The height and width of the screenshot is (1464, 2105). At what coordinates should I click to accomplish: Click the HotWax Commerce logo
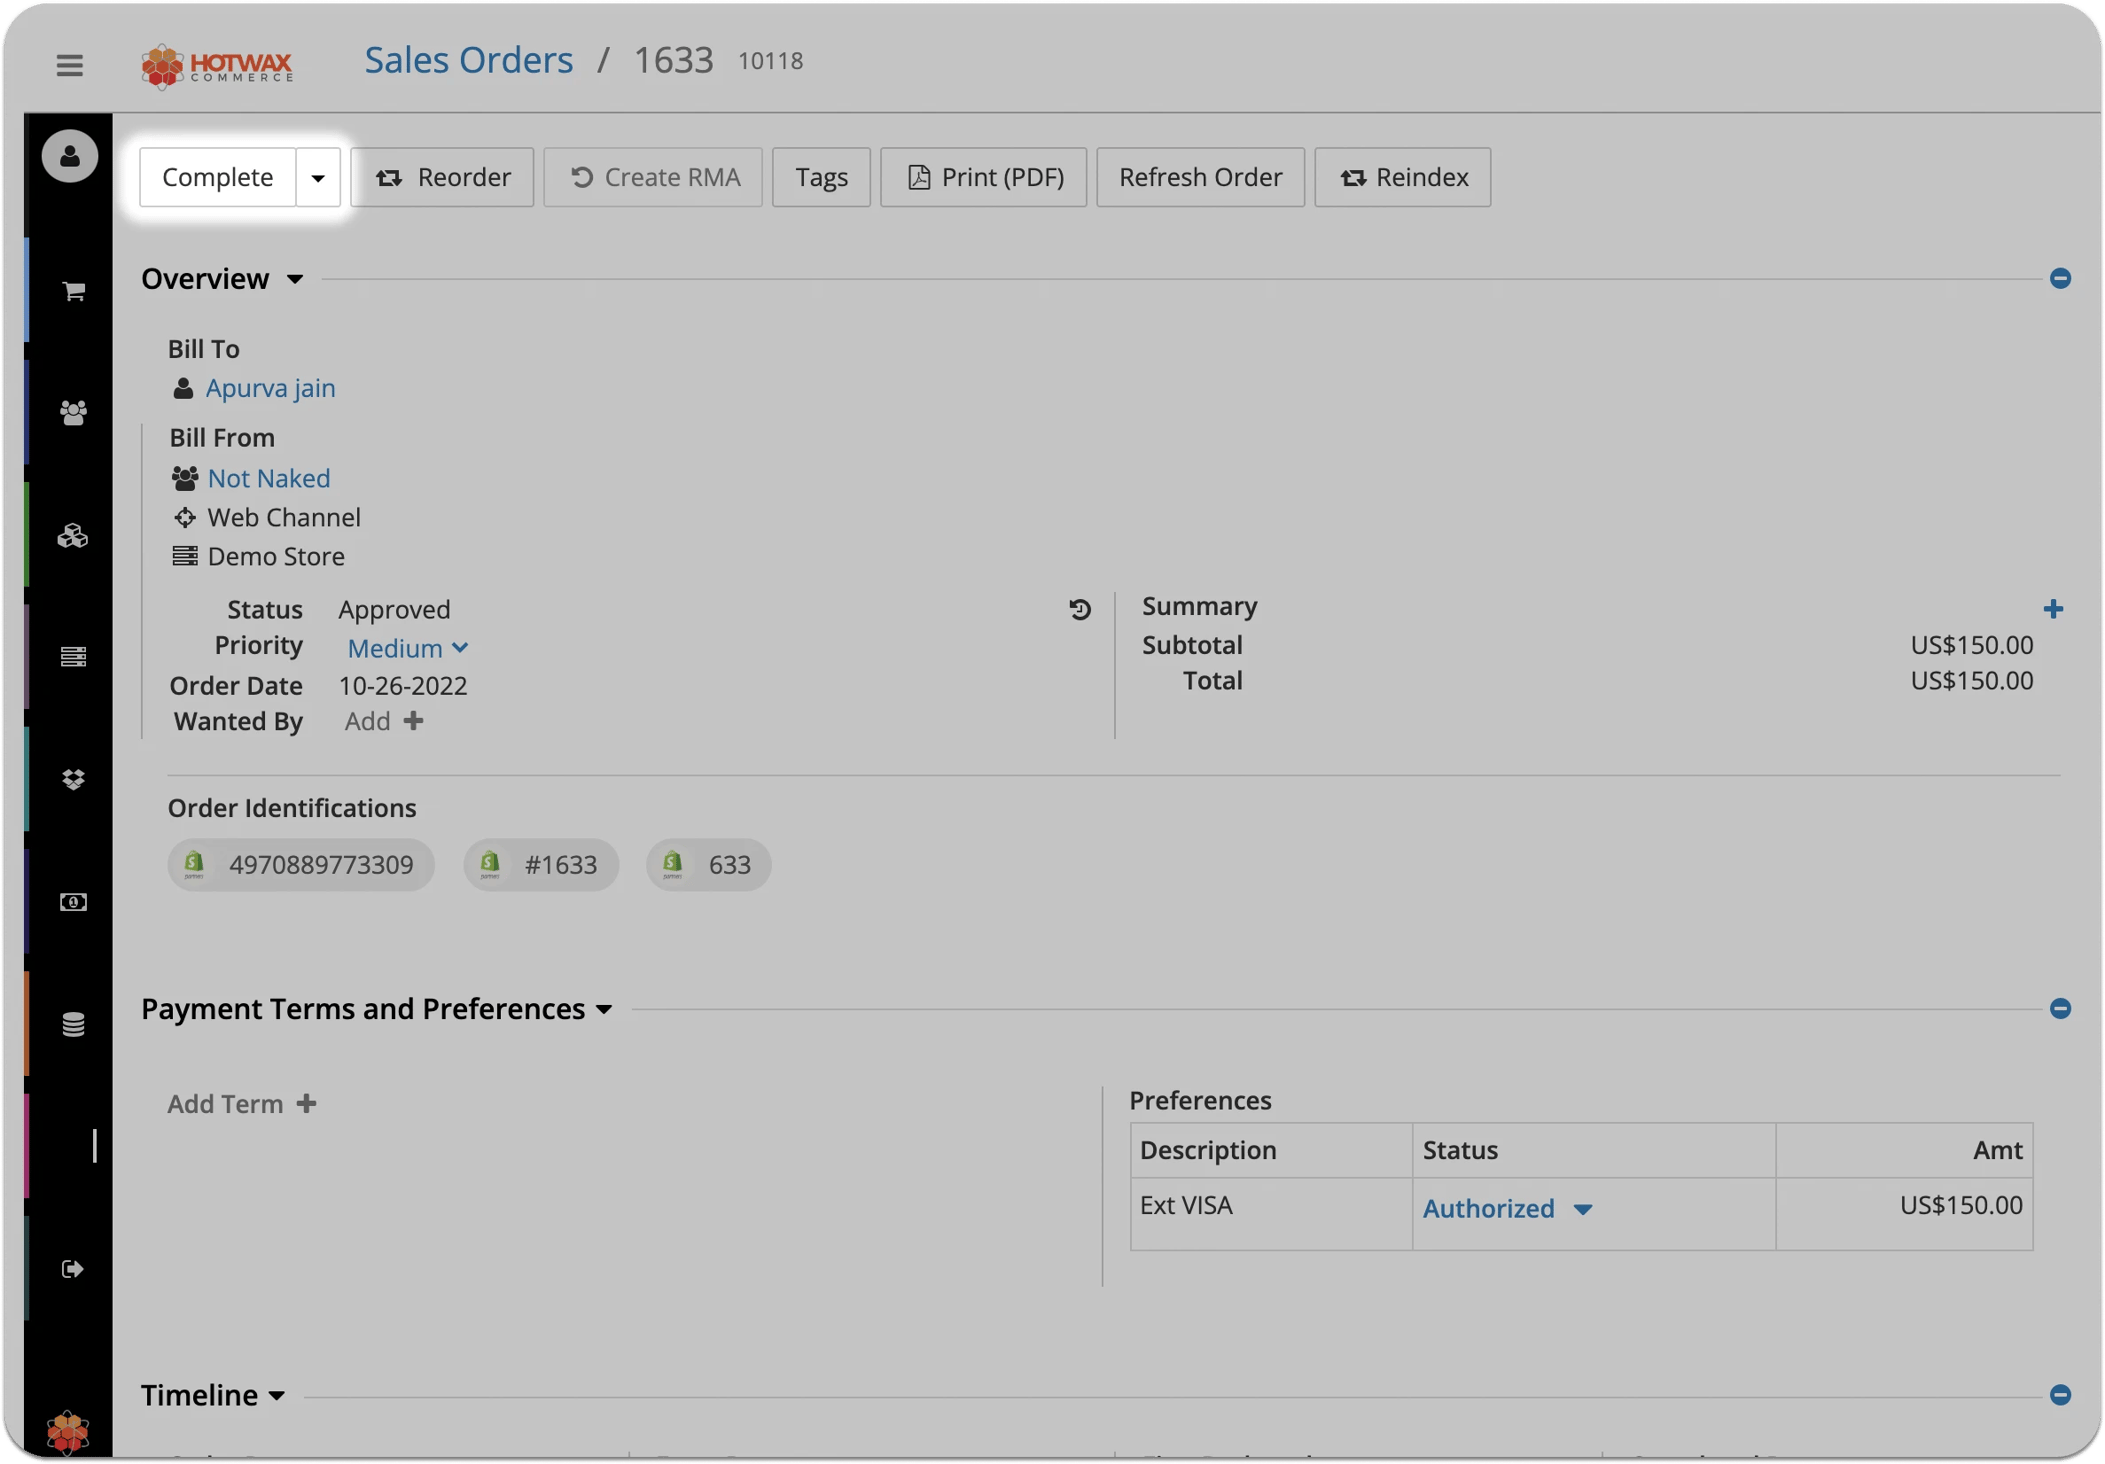pos(217,66)
